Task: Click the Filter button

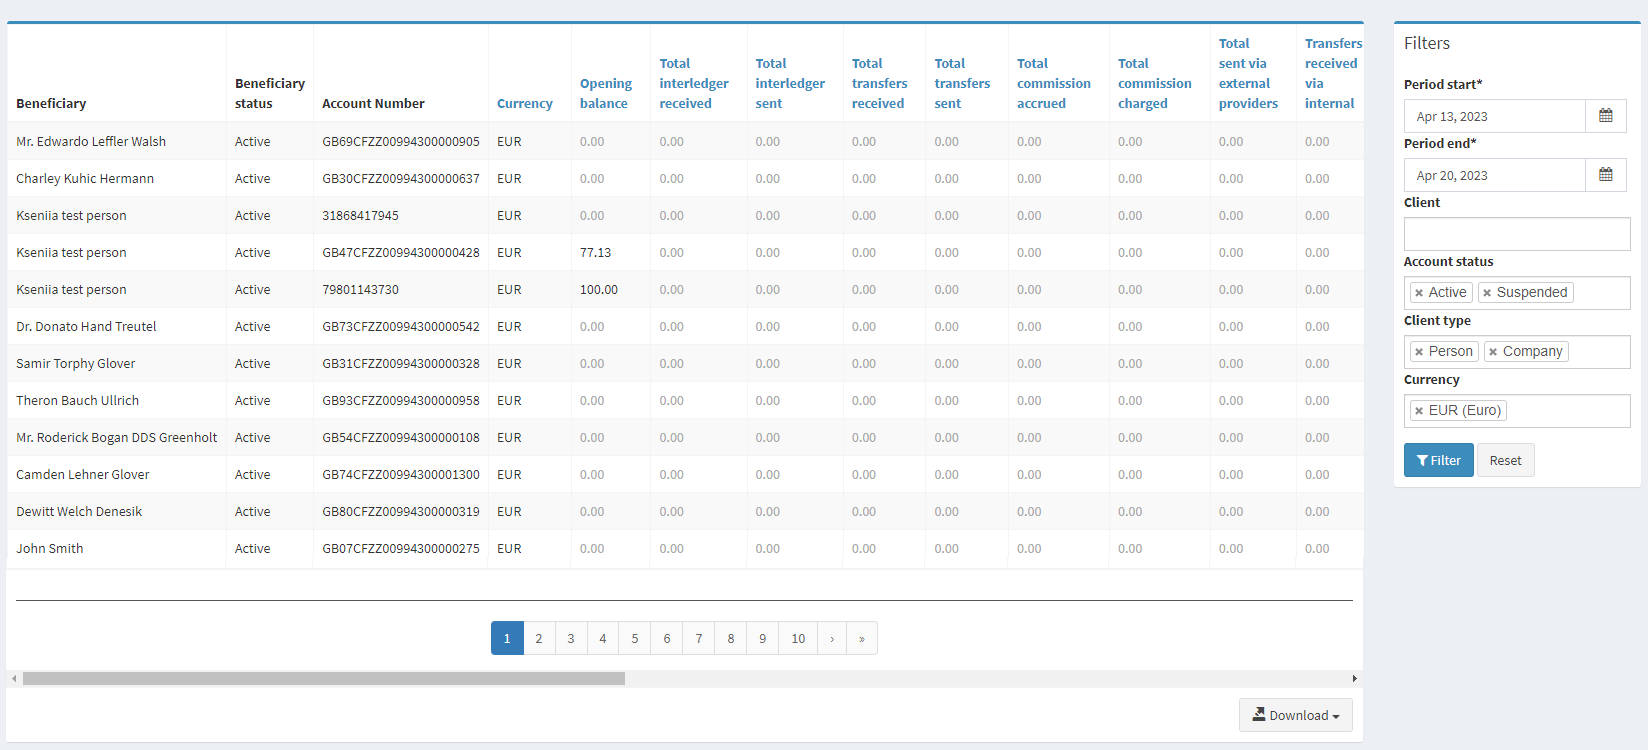Action: [x=1438, y=460]
